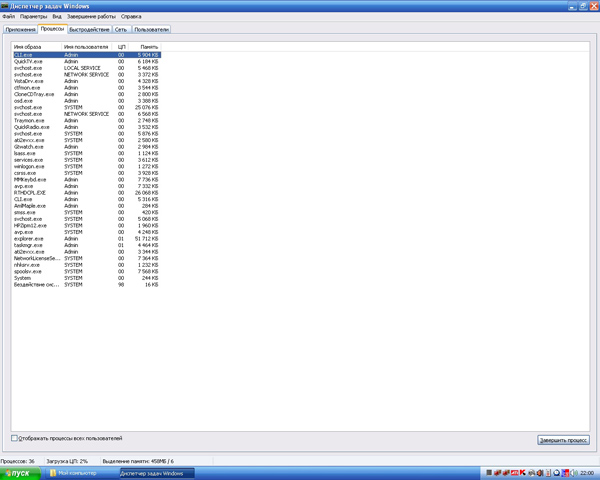The image size is (600, 480).
Task: Select the Traymon.exe process
Action: [x=86, y=121]
